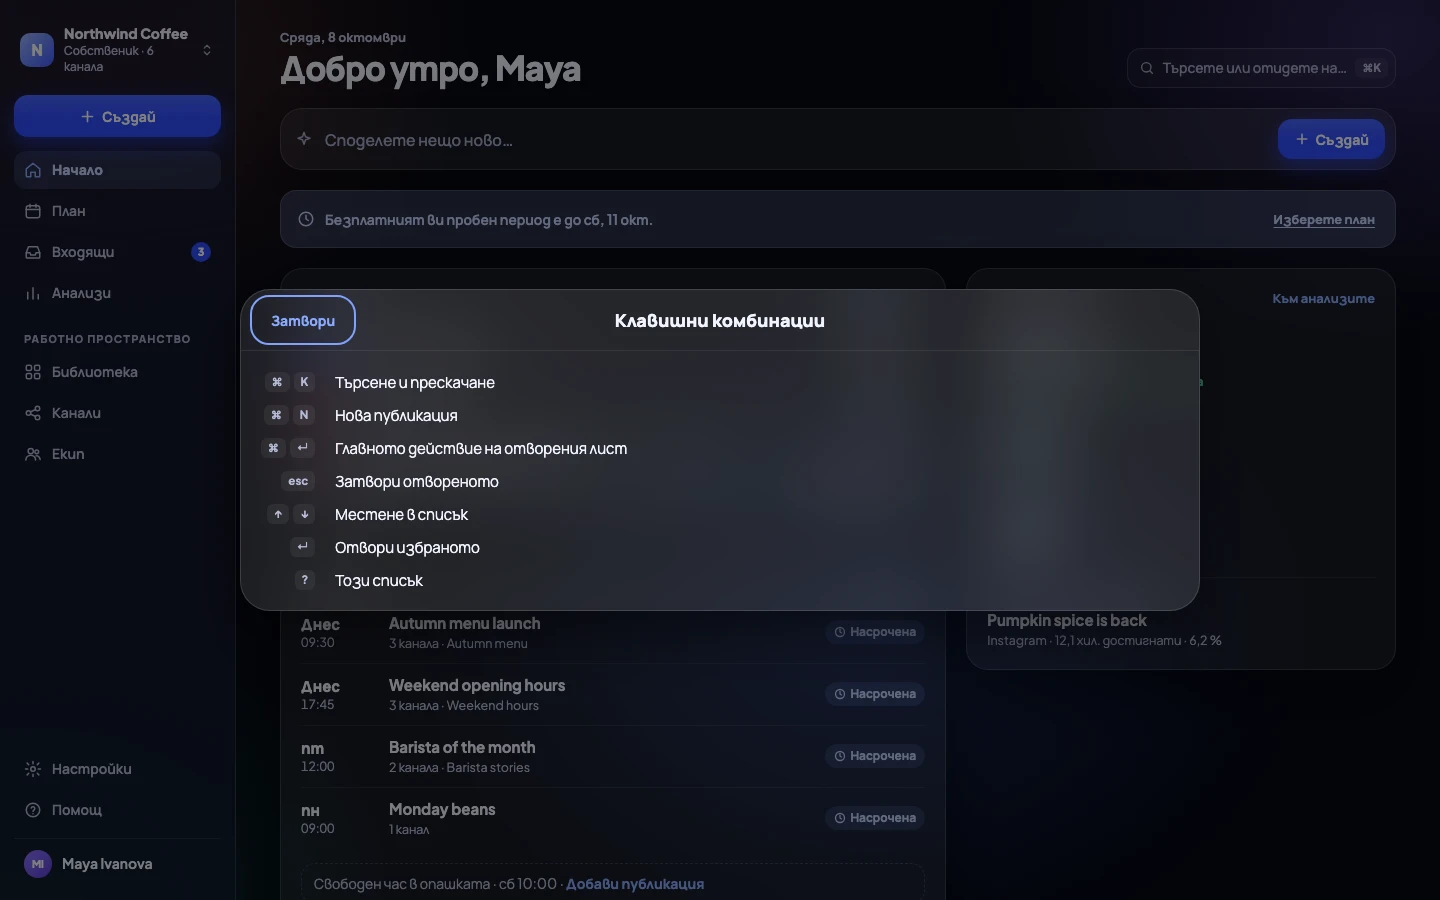The image size is (1440, 900).
Task: Open the Анализи bar-chart icon
Action: tap(33, 293)
